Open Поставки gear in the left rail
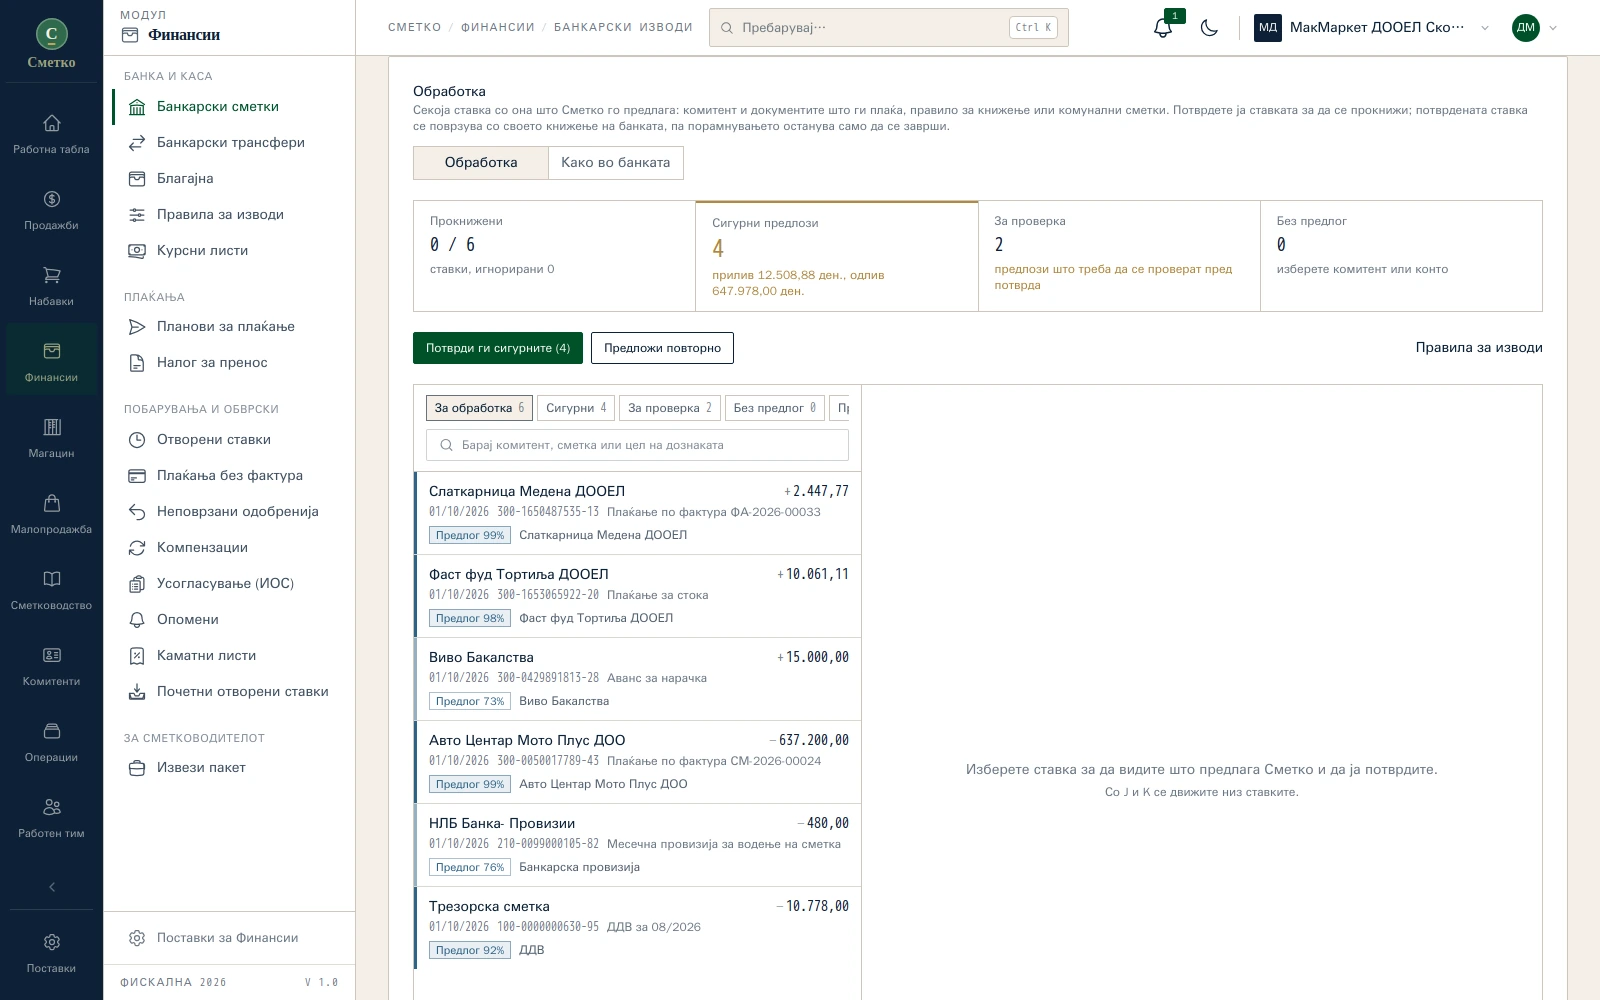1600x1000 pixels. [51, 952]
